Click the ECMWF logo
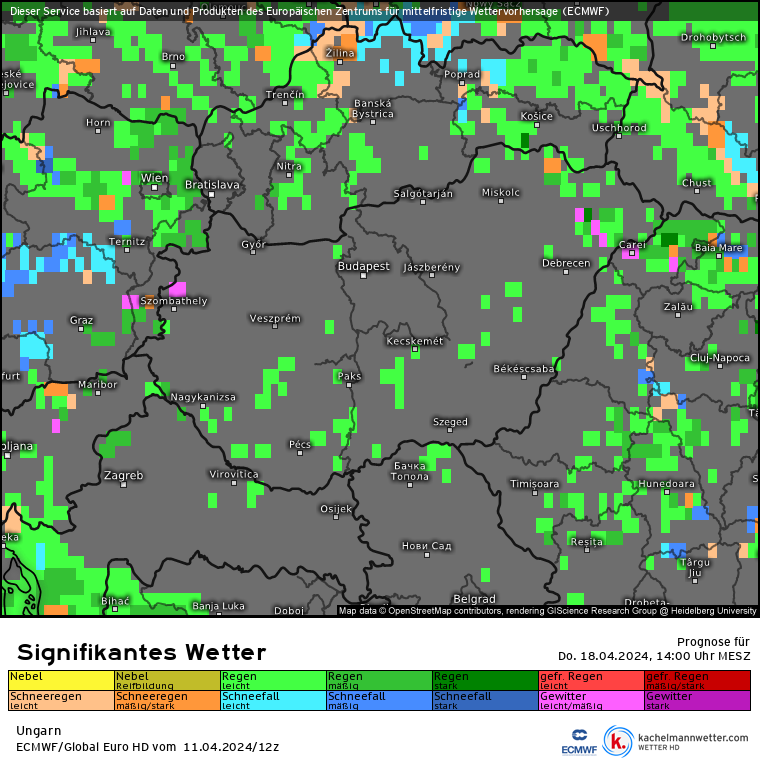The width and height of the screenshot is (760, 760). pos(579,740)
